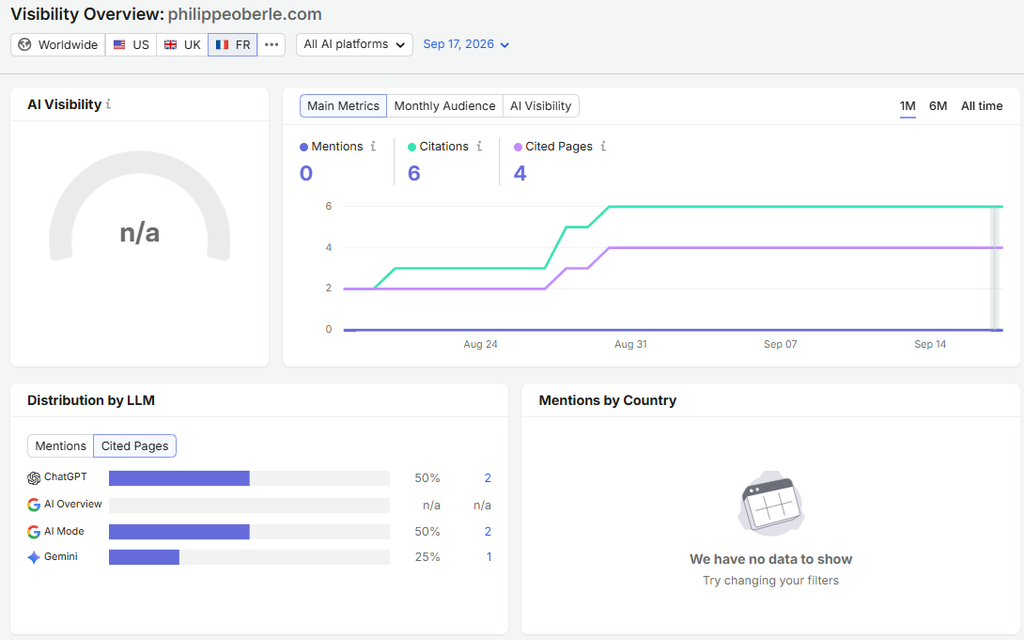Click the highlighted latest date marker on chart
This screenshot has height=640, width=1024.
tap(995, 268)
